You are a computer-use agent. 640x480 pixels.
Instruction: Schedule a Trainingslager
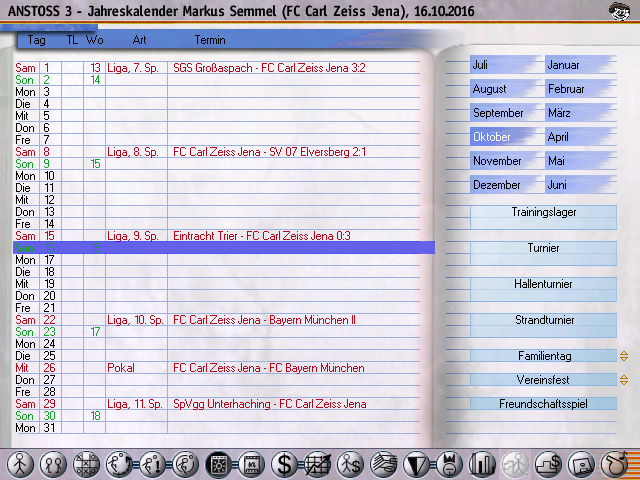click(543, 218)
